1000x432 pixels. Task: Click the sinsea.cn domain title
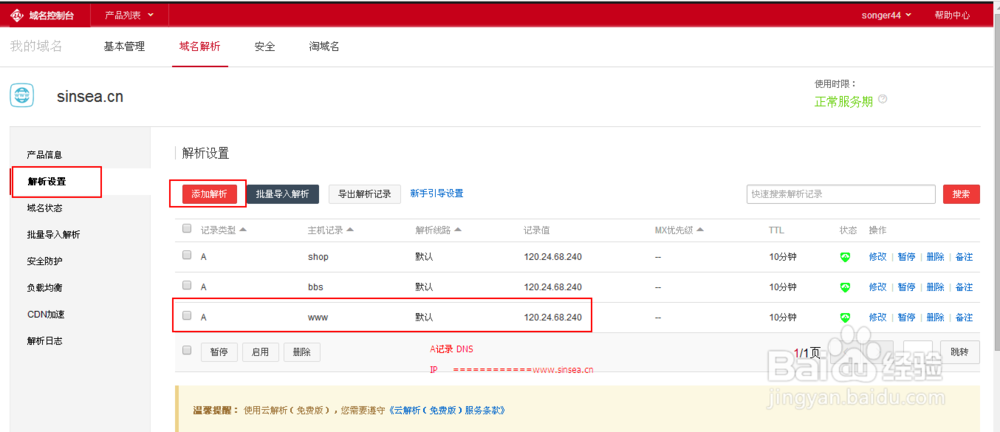90,97
